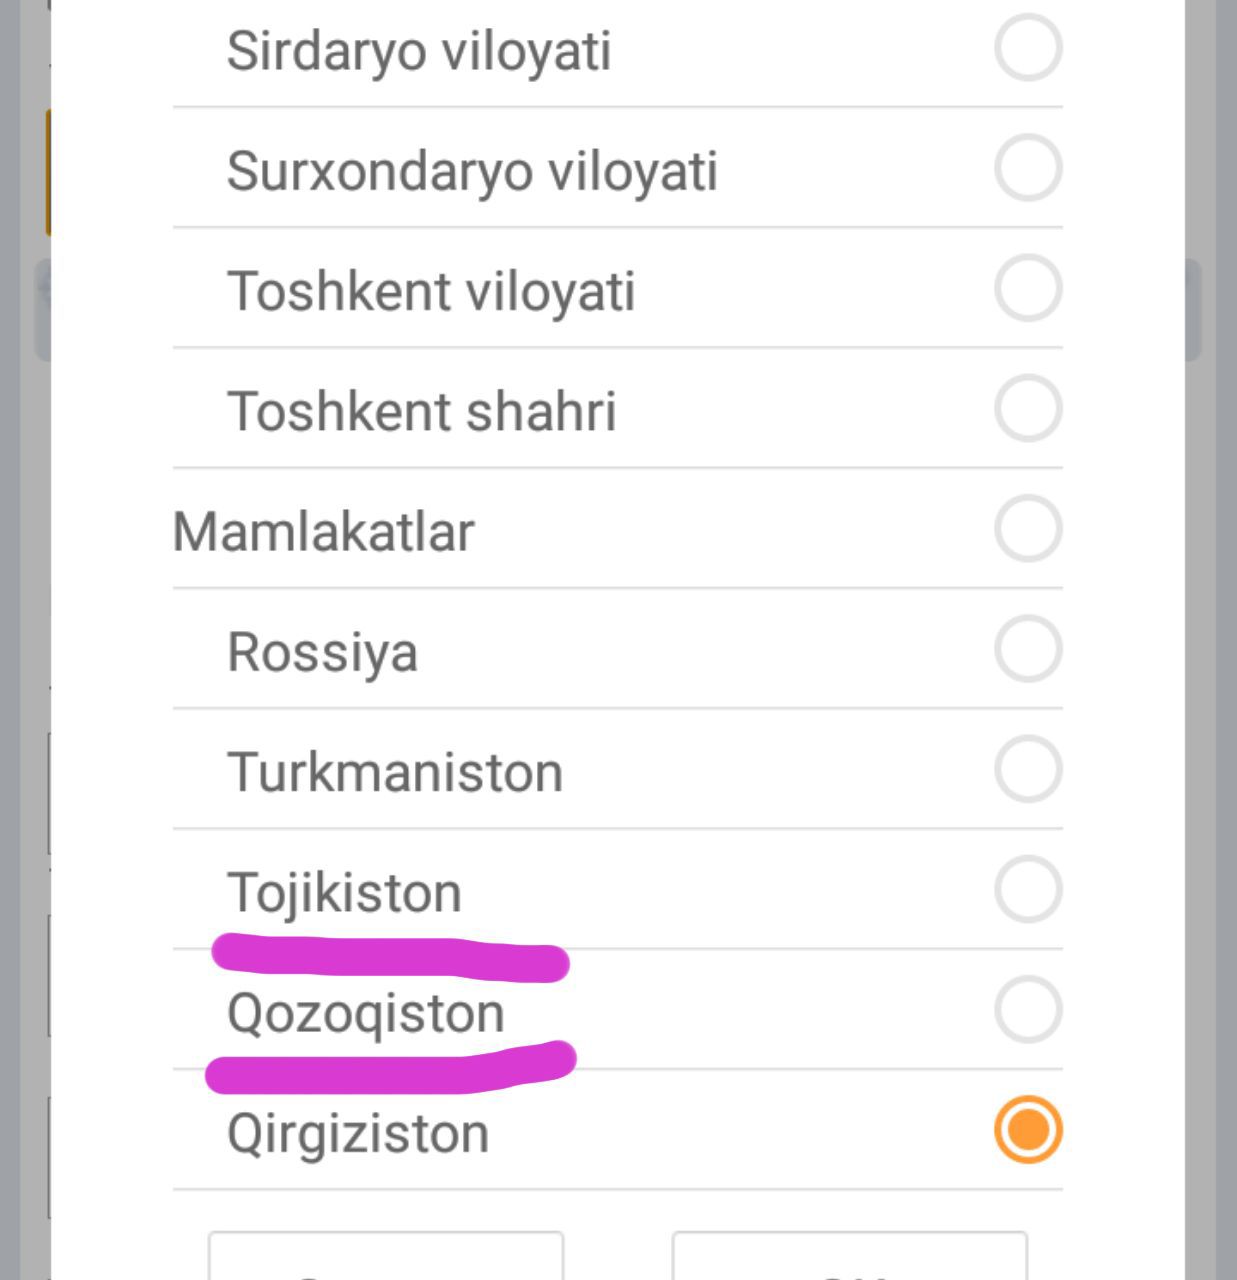Confirm the selection with OK button
This screenshot has height=1280, width=1237.
click(849, 1260)
